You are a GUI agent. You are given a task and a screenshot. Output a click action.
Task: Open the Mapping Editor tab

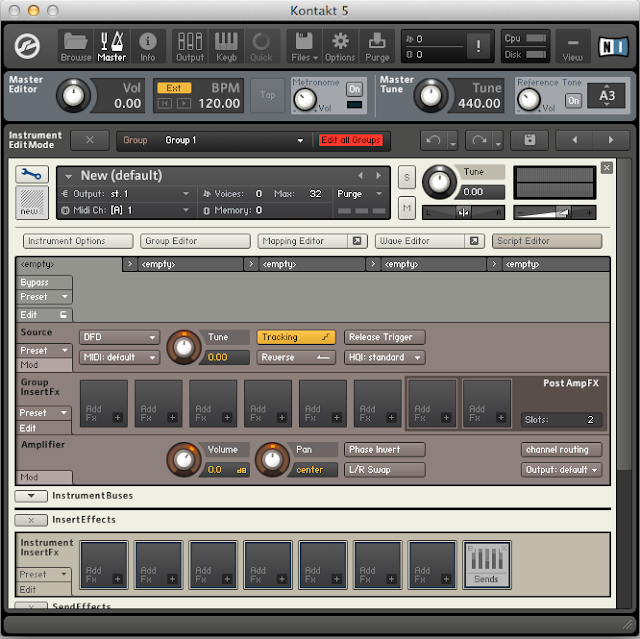point(302,241)
